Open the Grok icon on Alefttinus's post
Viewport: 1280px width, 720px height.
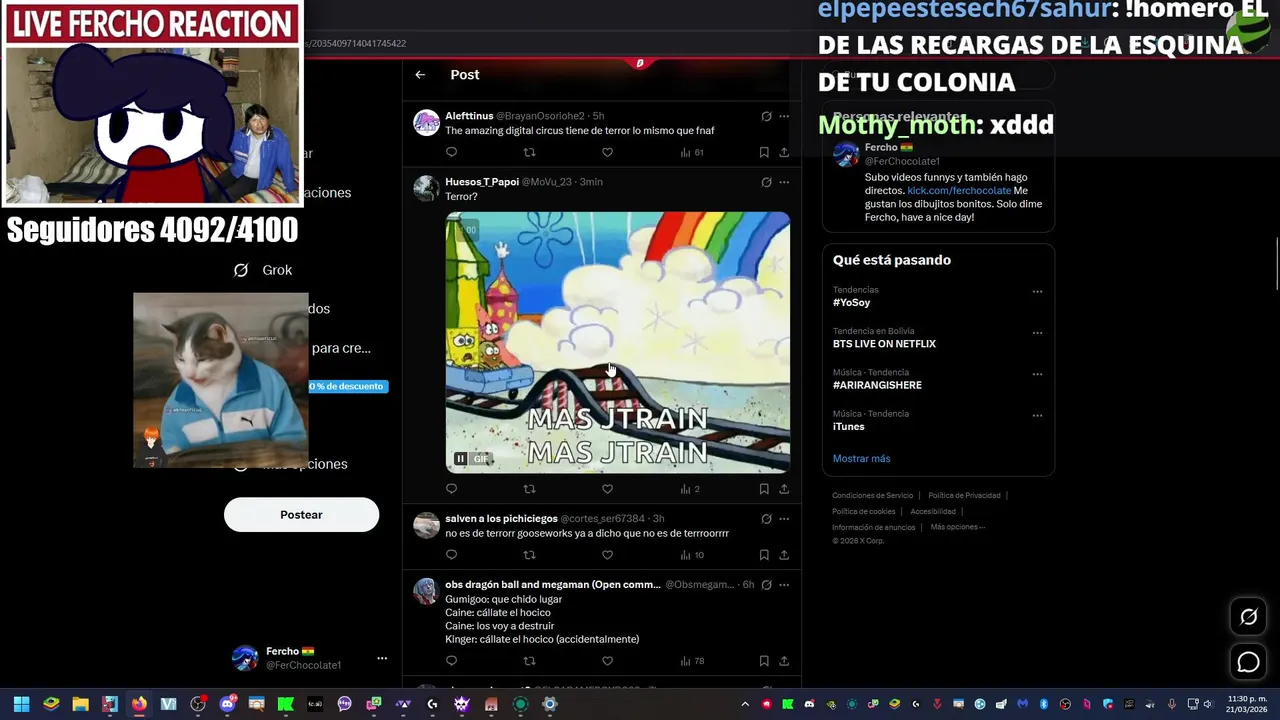(x=766, y=116)
